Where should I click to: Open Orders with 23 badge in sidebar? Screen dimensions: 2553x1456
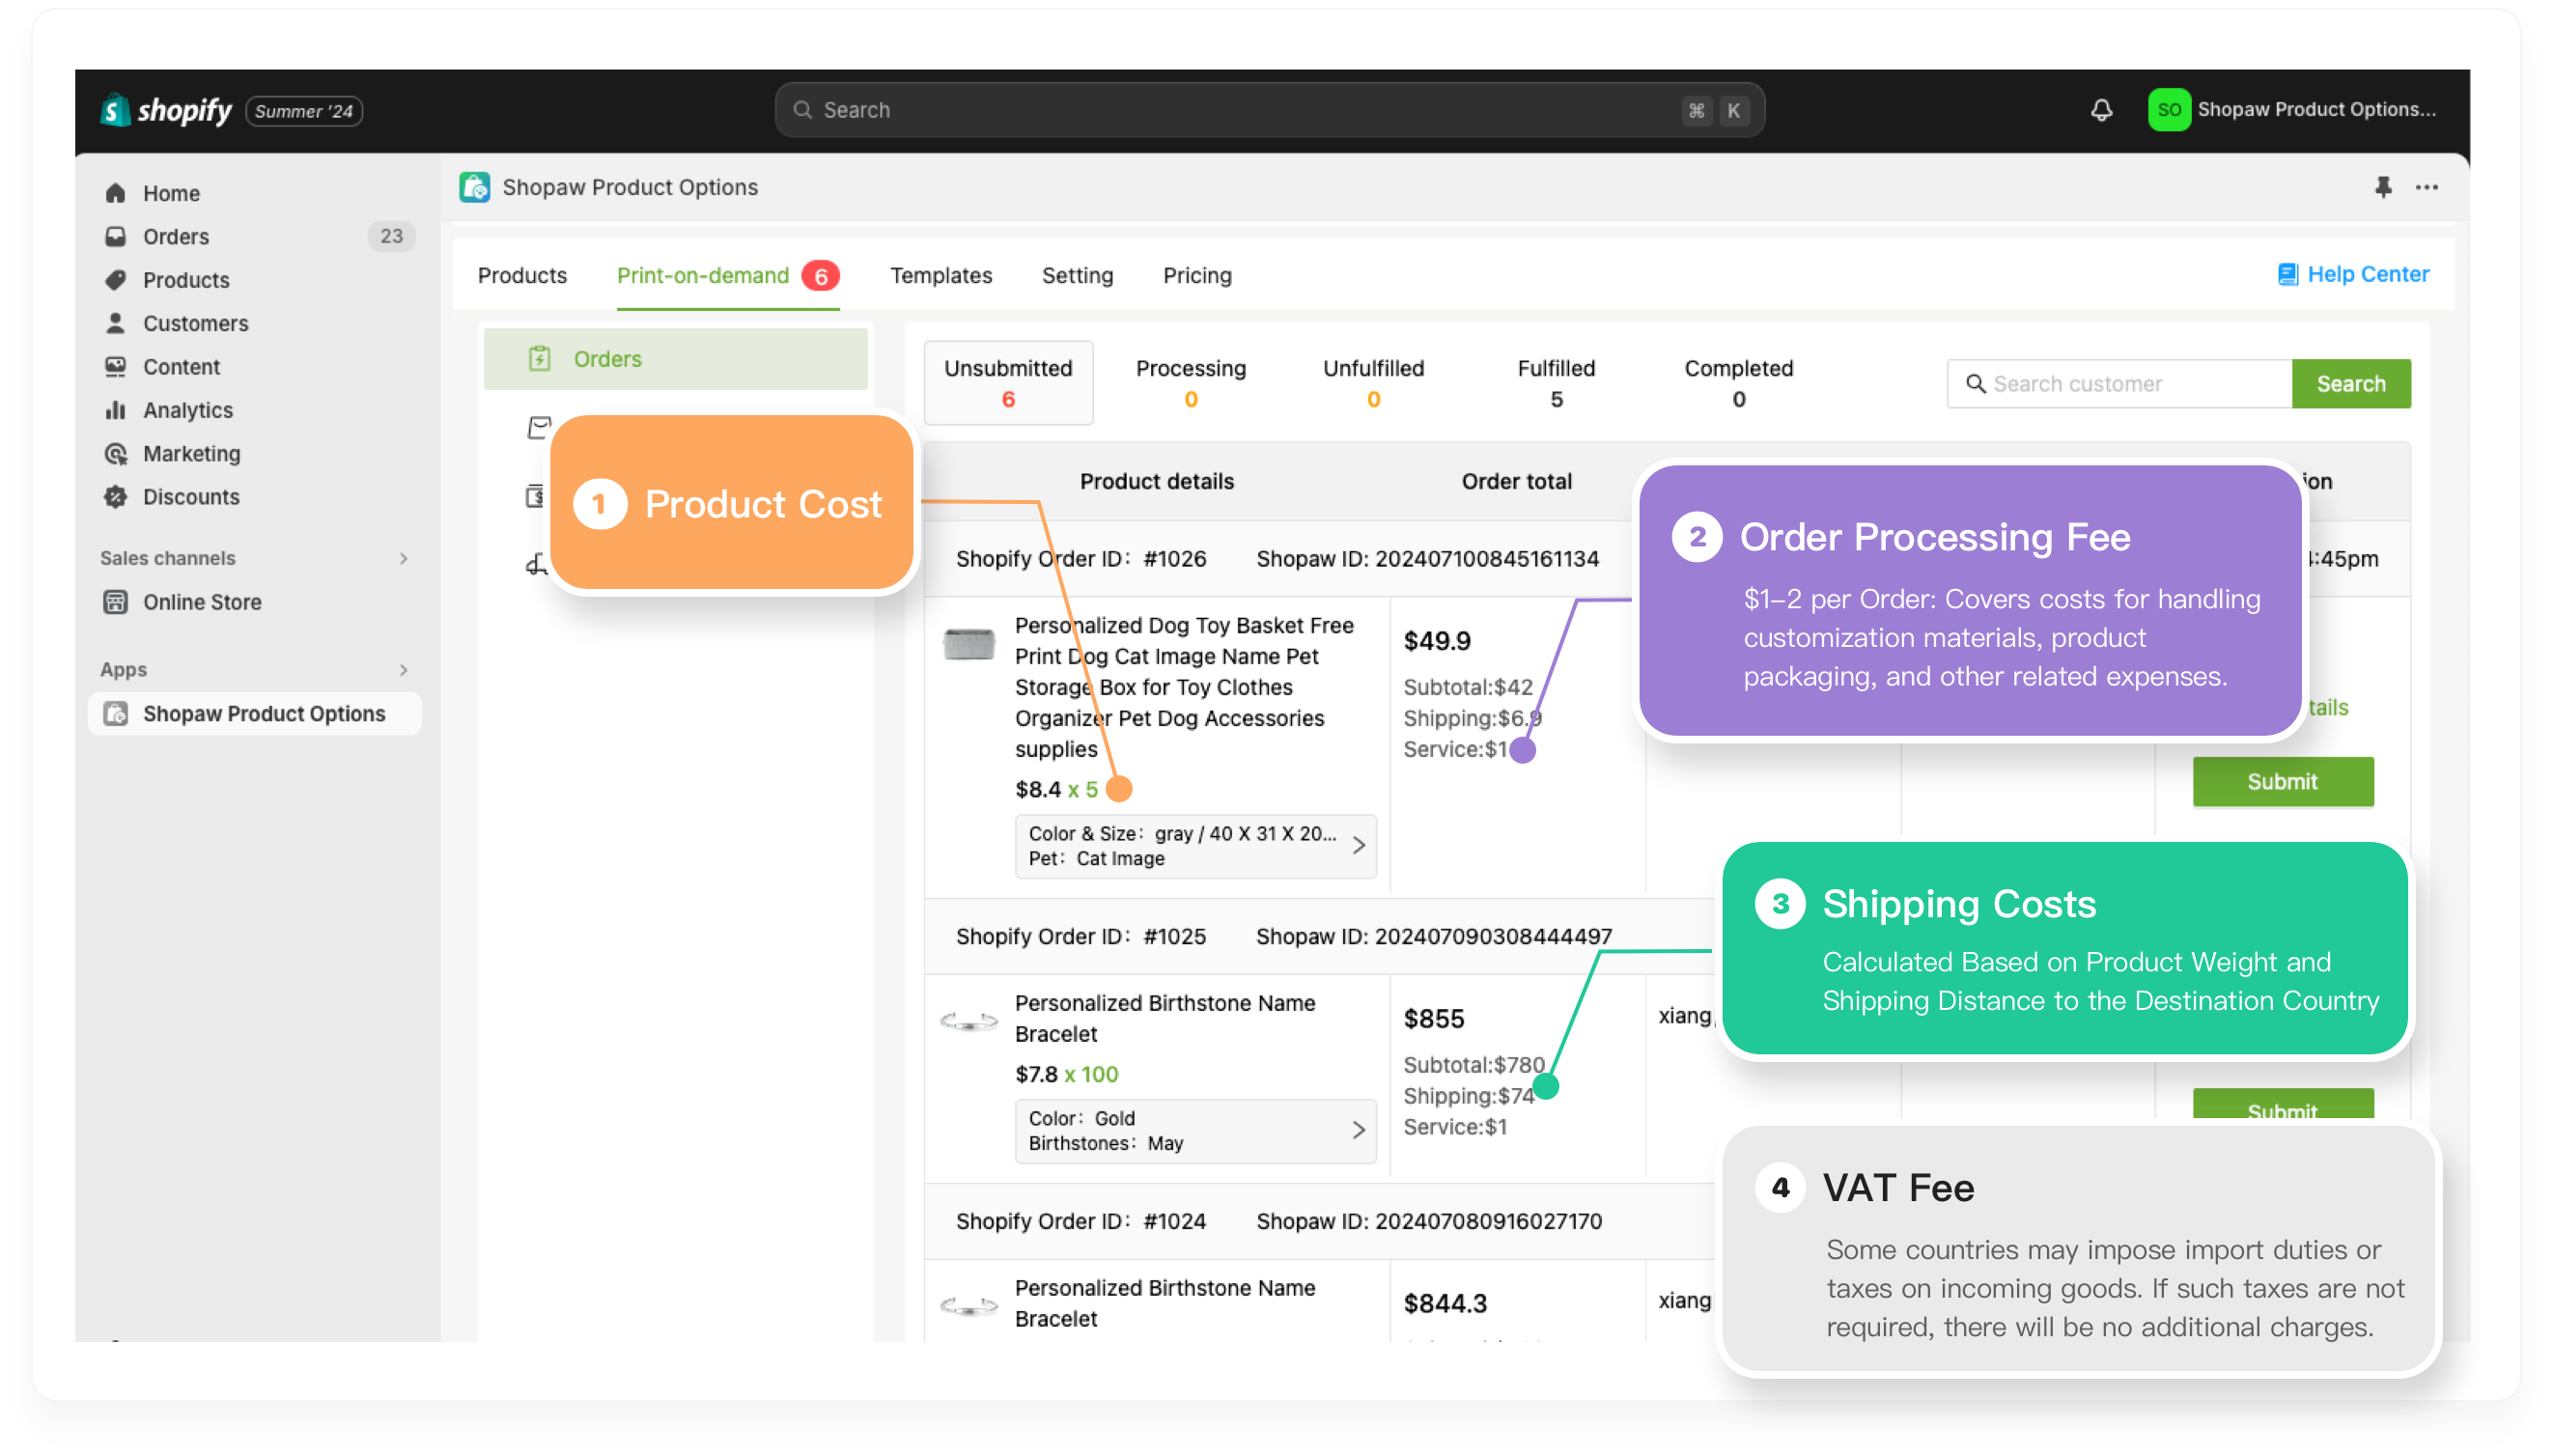pyautogui.click(x=255, y=236)
